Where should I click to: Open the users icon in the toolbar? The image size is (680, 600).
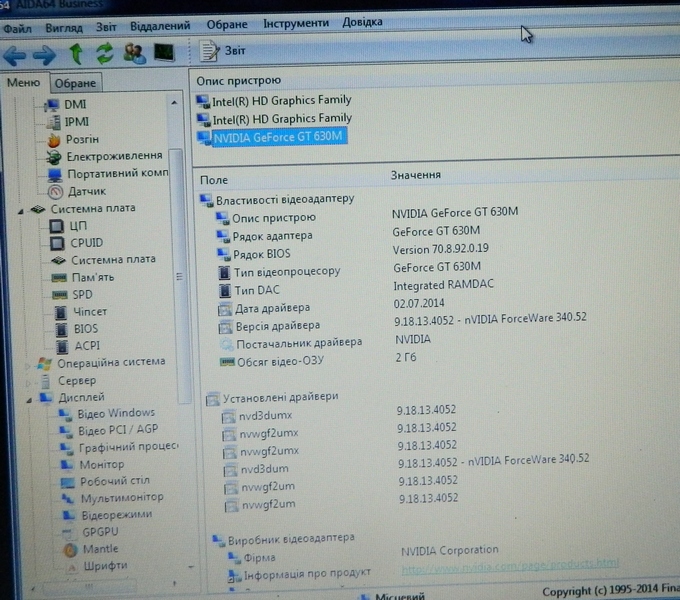tap(133, 54)
